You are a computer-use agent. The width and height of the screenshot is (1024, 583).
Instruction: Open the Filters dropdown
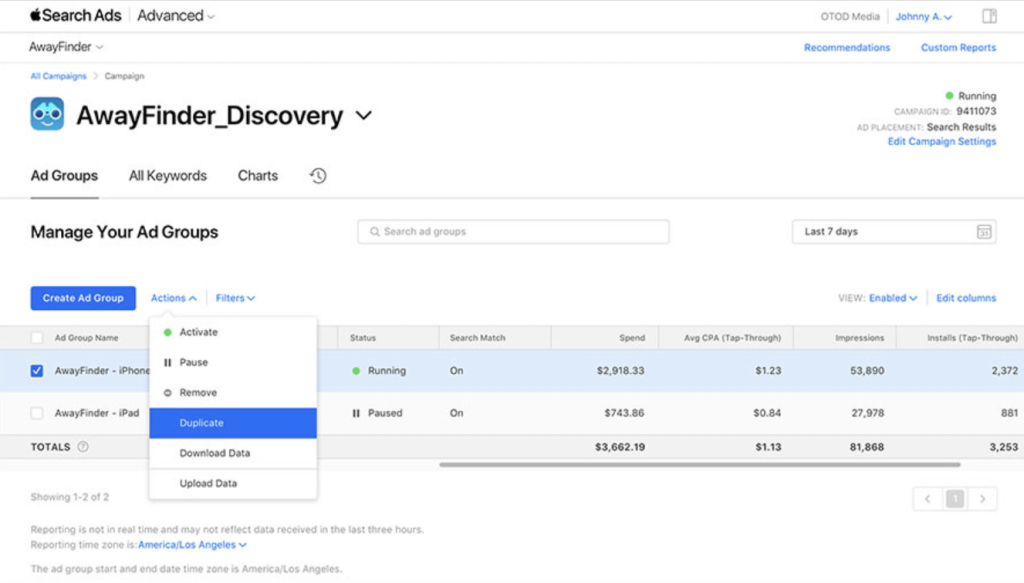[235, 298]
